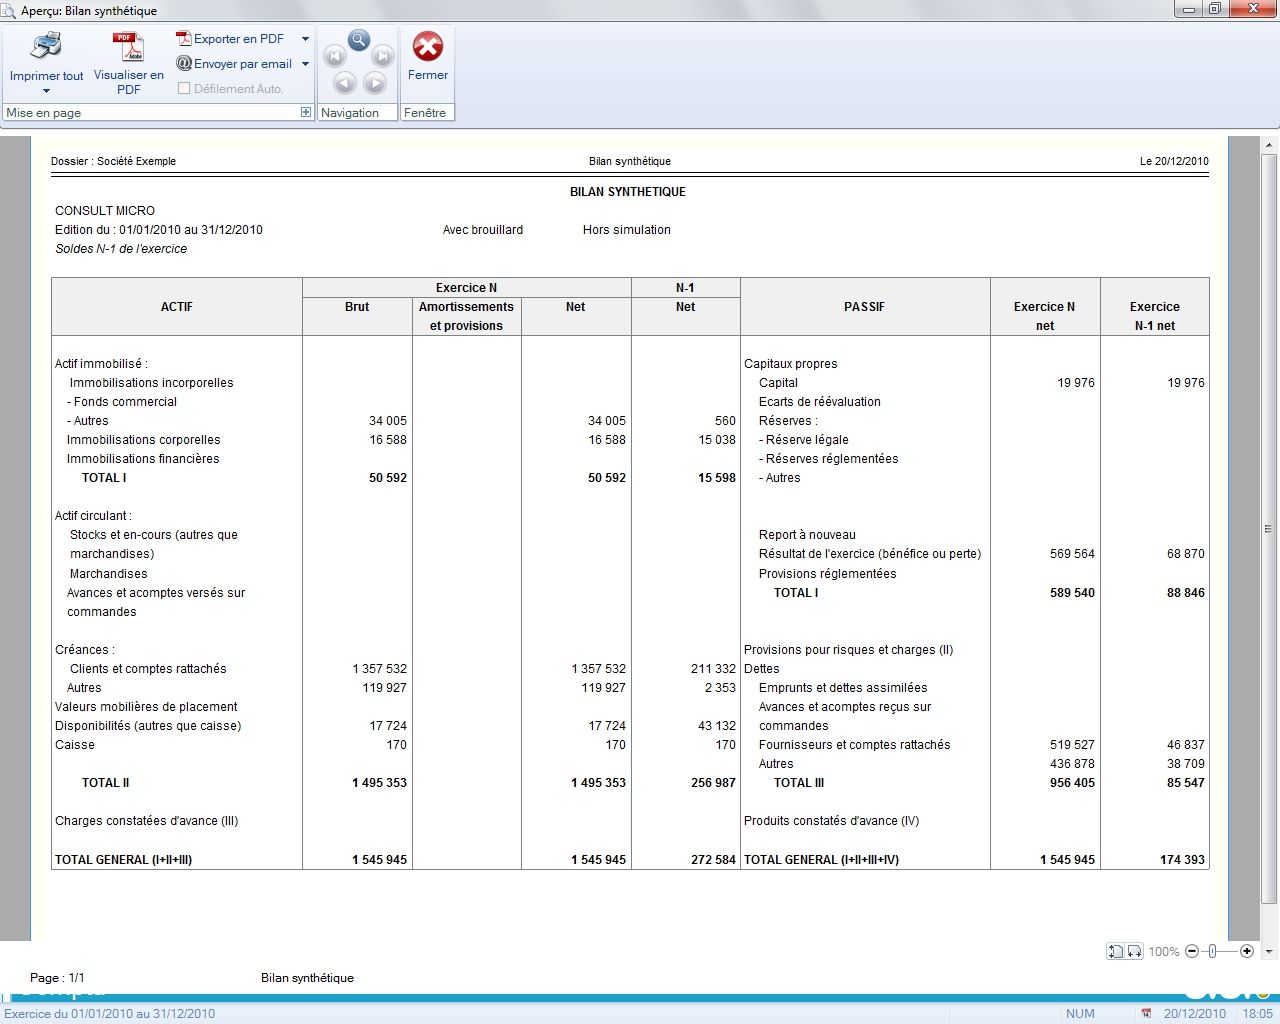Click the red Fermer close icon
This screenshot has height=1024, width=1280.
428,46
